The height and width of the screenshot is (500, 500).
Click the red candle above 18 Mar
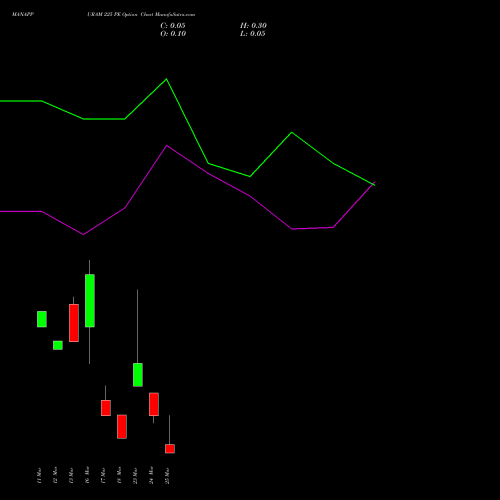point(122,426)
